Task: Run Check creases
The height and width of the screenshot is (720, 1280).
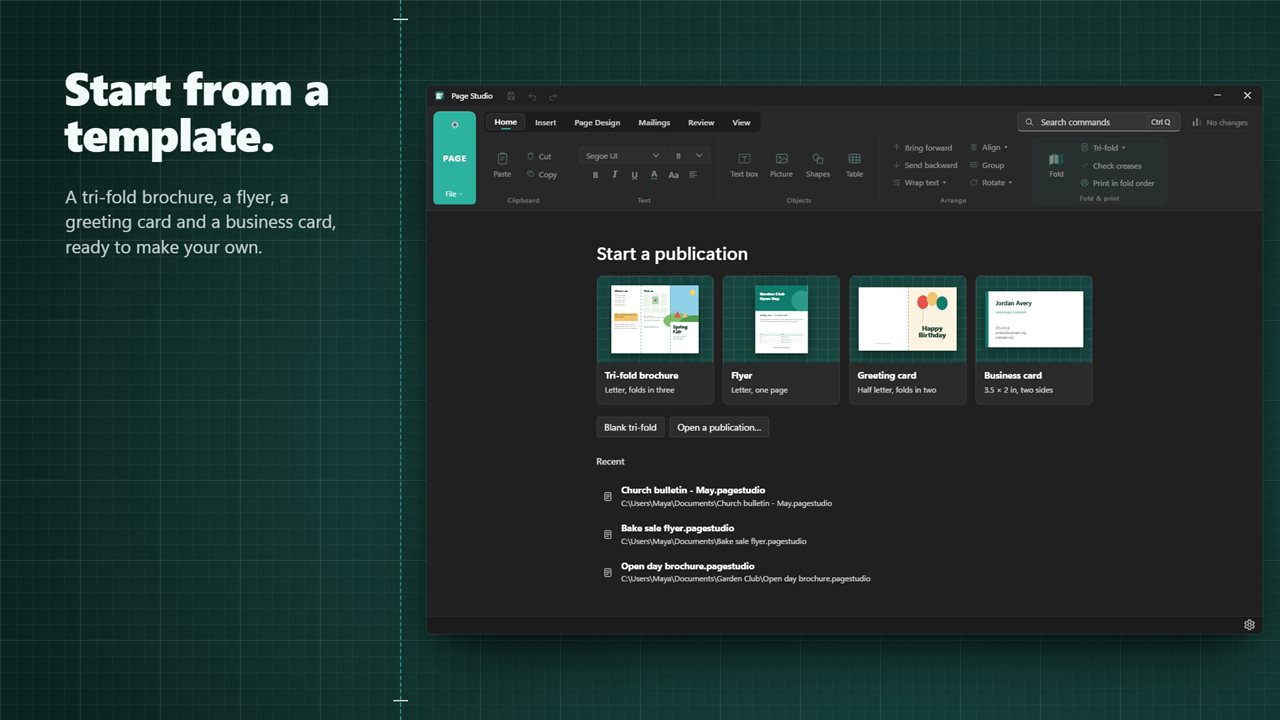Action: pyautogui.click(x=1111, y=166)
